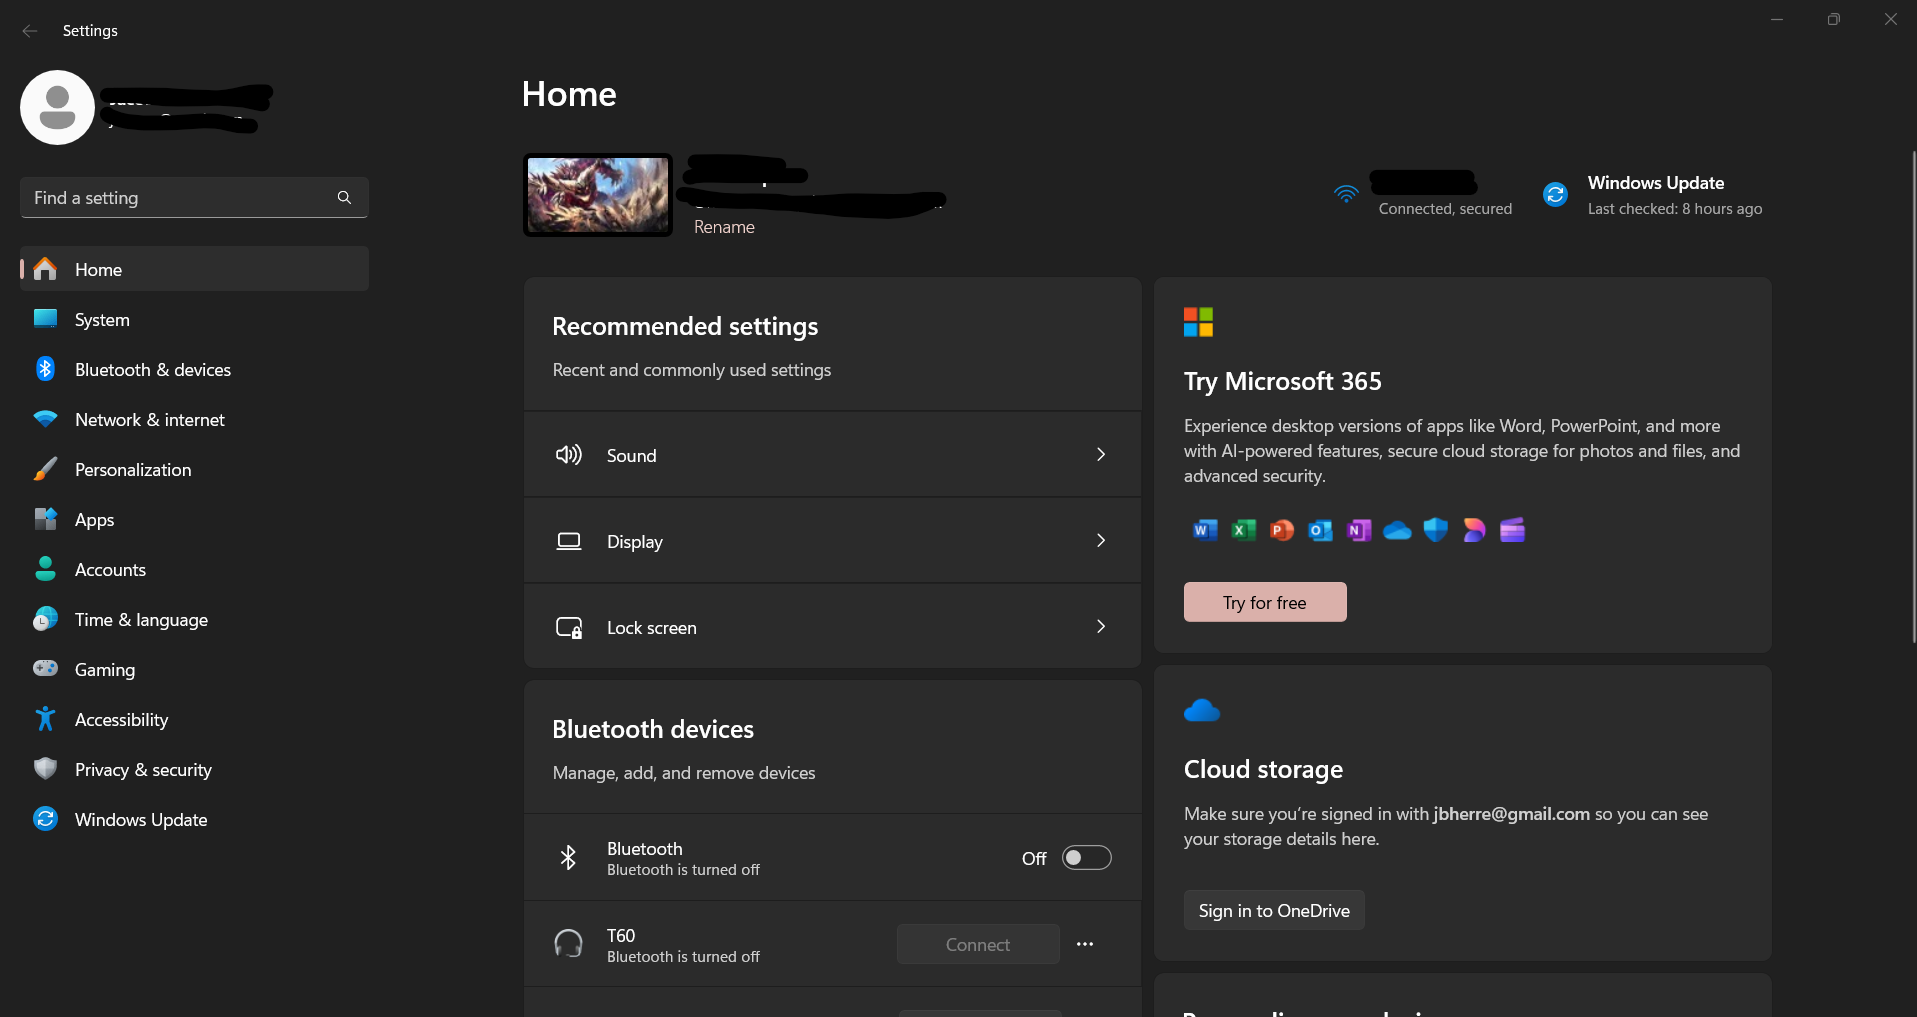Expand the Lock screen settings row
The width and height of the screenshot is (1917, 1017).
tap(1100, 626)
